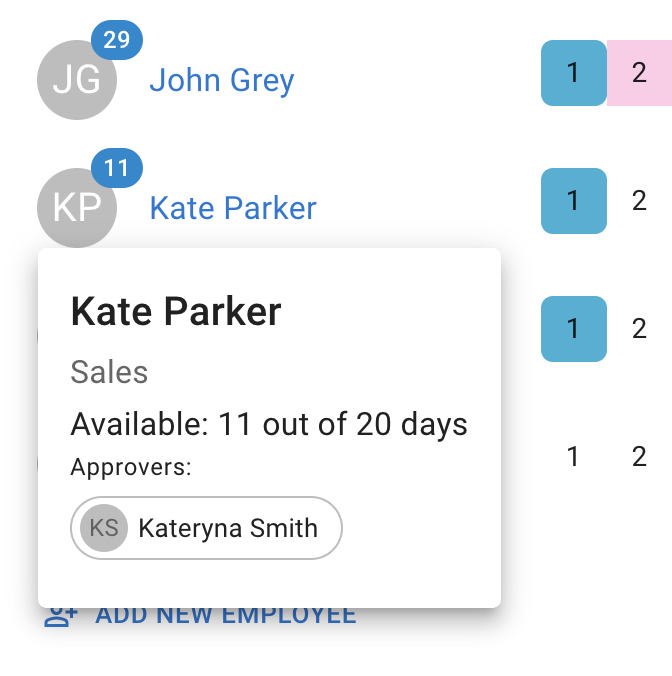Select day 2 in Kate Parker's row

639,201
